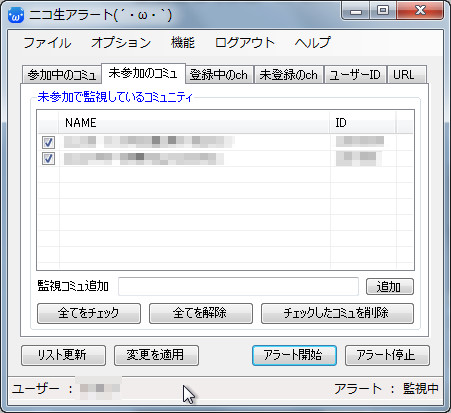Screen dimensions: 451x413
Task: Click チェックしたコミュを削除 button
Action: (x=337, y=313)
